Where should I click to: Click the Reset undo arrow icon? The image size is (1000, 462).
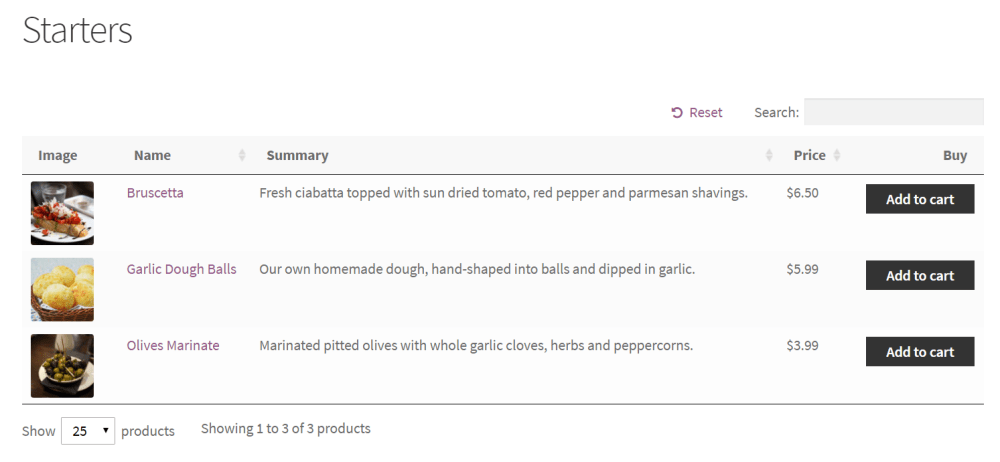[x=677, y=113]
